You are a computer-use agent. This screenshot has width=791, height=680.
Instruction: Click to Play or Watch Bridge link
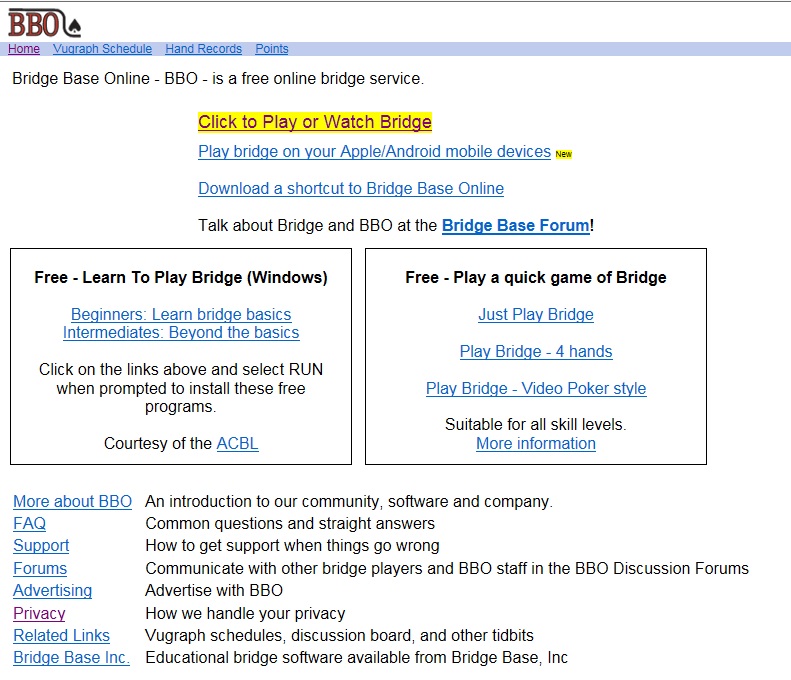click(x=315, y=122)
